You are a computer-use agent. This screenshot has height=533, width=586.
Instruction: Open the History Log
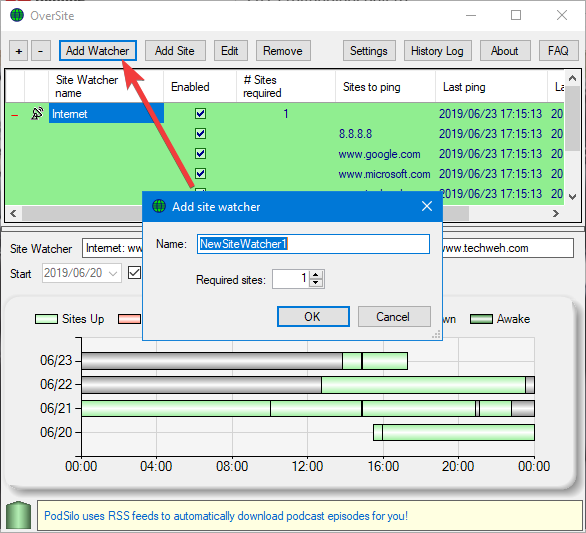tap(437, 51)
